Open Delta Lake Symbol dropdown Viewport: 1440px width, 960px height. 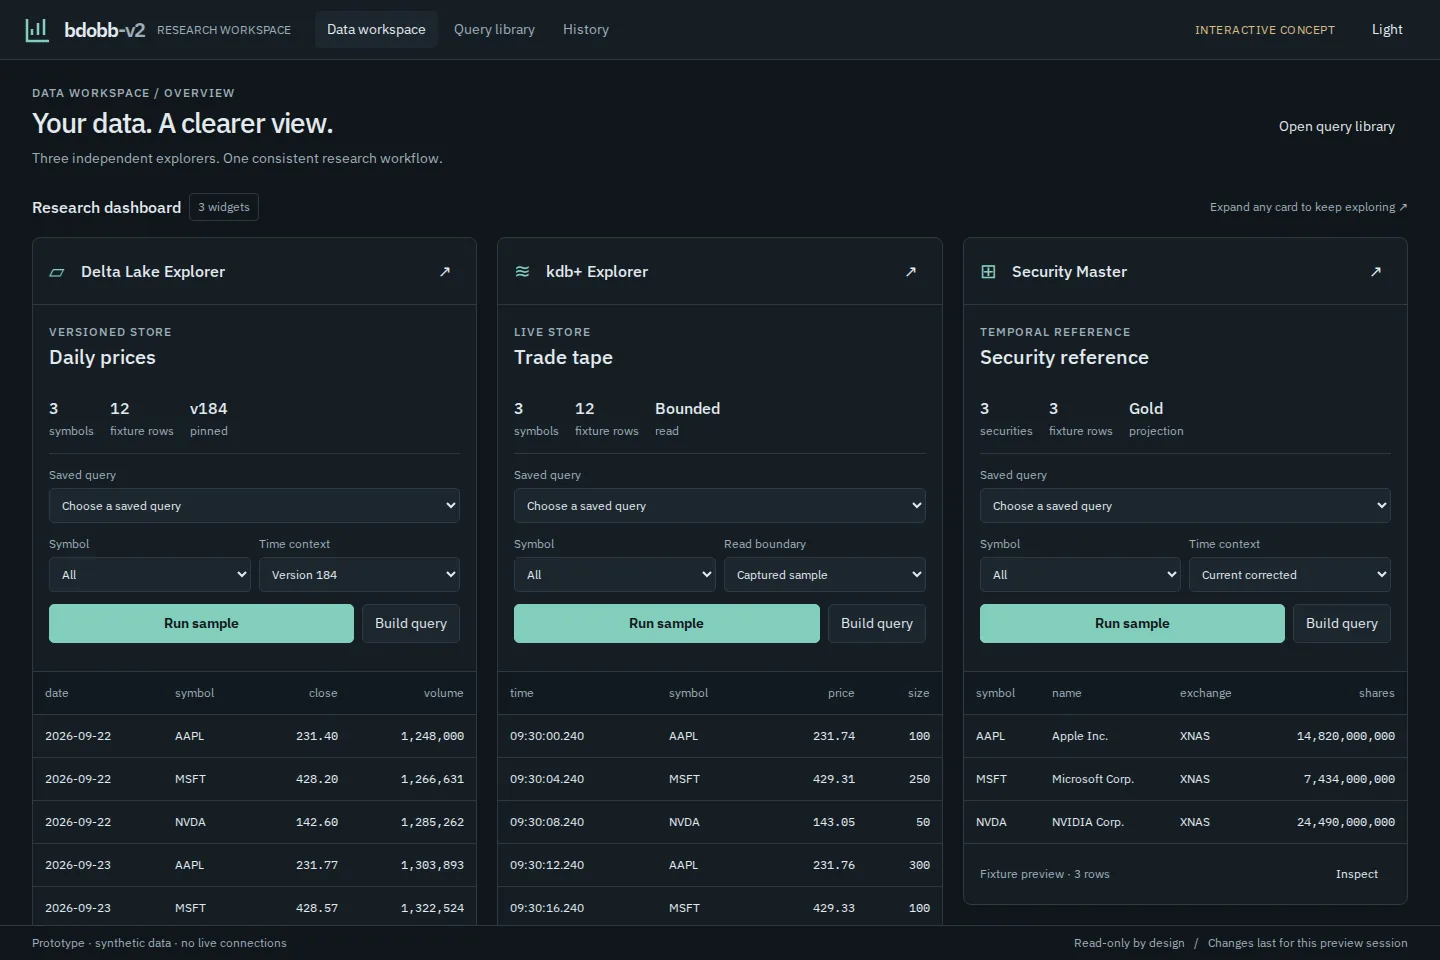[150, 575]
